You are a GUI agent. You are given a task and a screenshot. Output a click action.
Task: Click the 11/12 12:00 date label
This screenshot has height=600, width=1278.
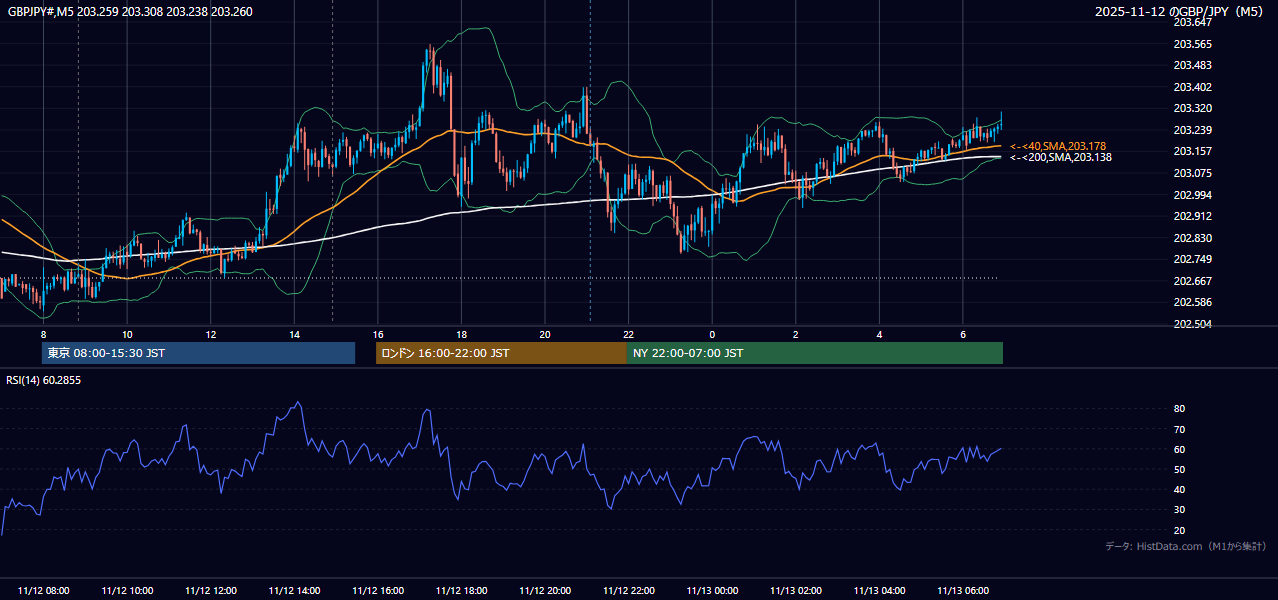coord(211,591)
